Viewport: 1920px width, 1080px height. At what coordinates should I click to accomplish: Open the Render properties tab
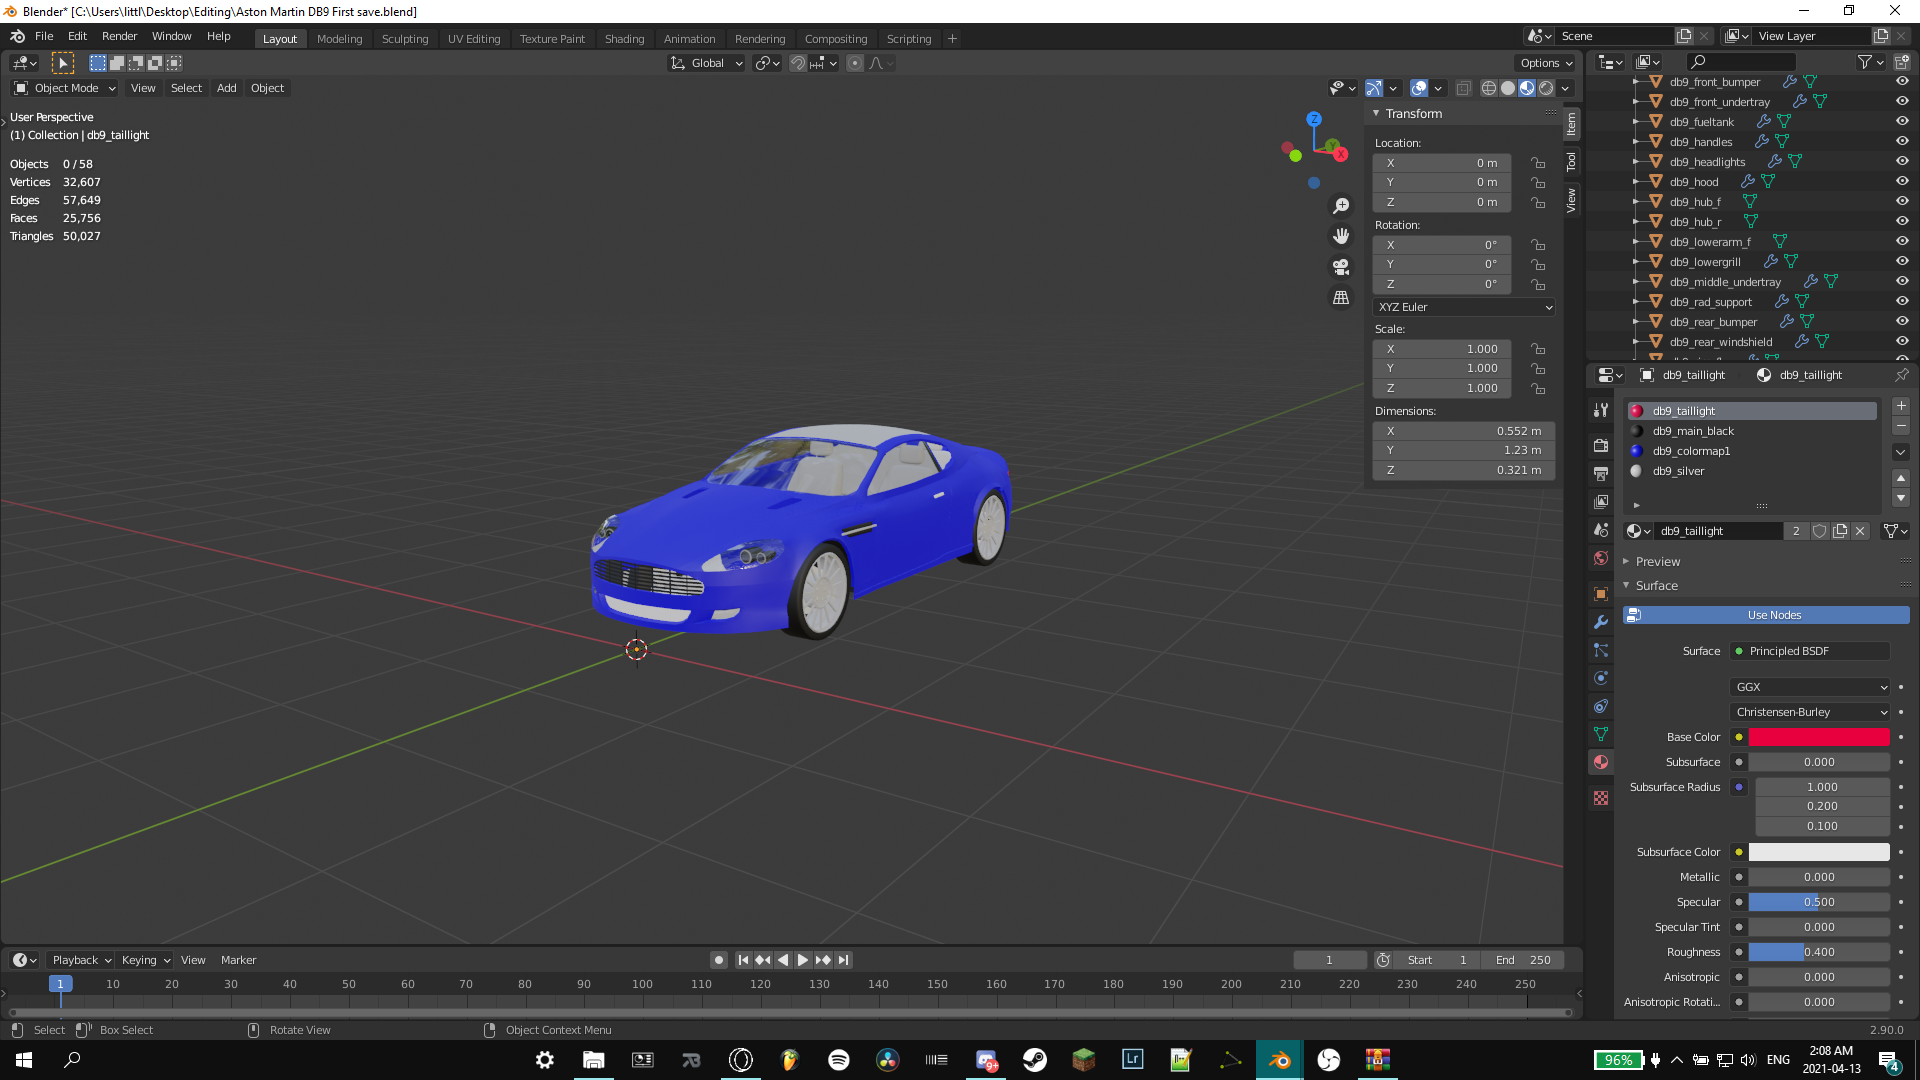click(x=1601, y=445)
